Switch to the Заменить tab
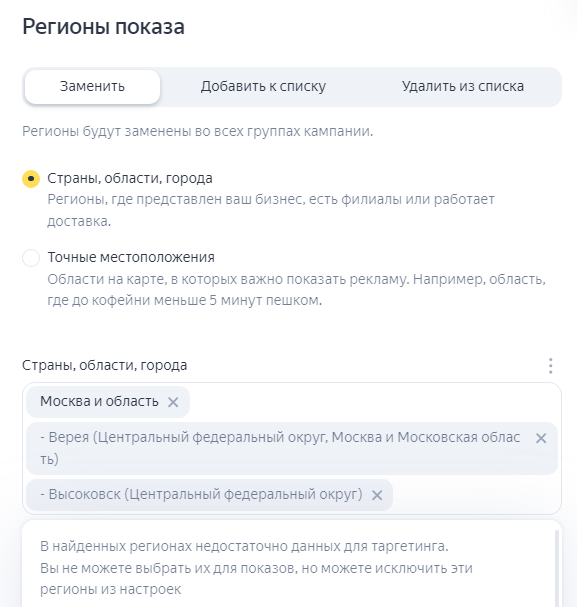577x607 pixels. tap(92, 87)
